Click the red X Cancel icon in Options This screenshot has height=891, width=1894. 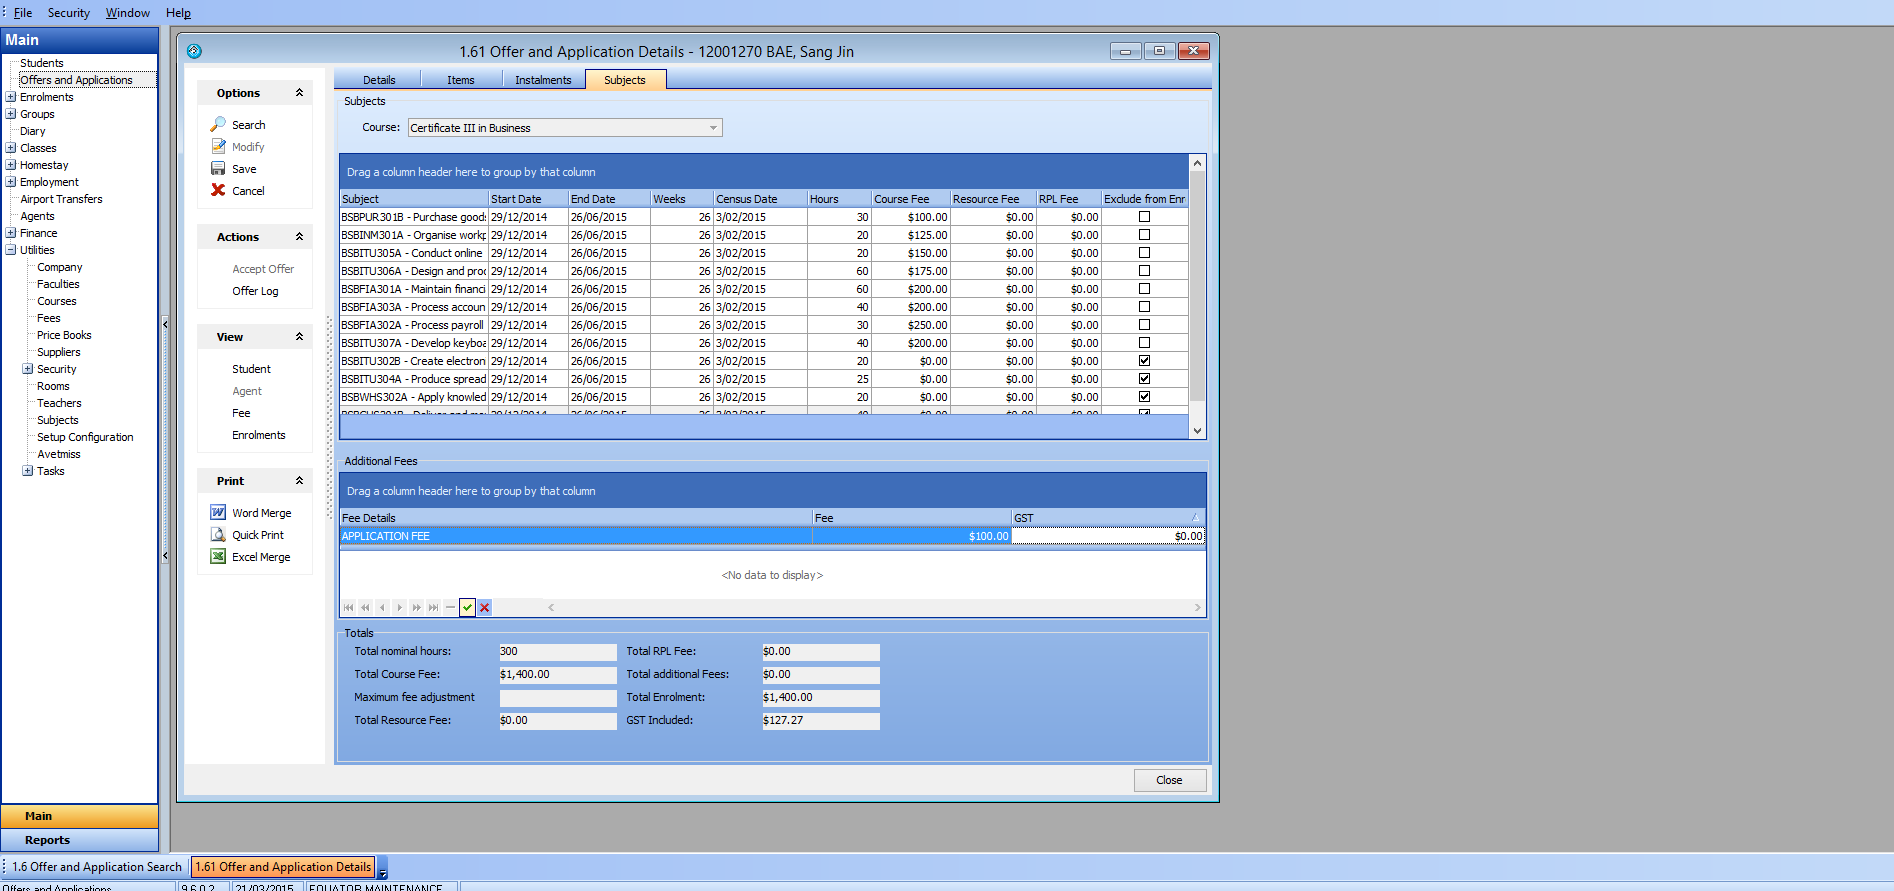pyautogui.click(x=218, y=191)
